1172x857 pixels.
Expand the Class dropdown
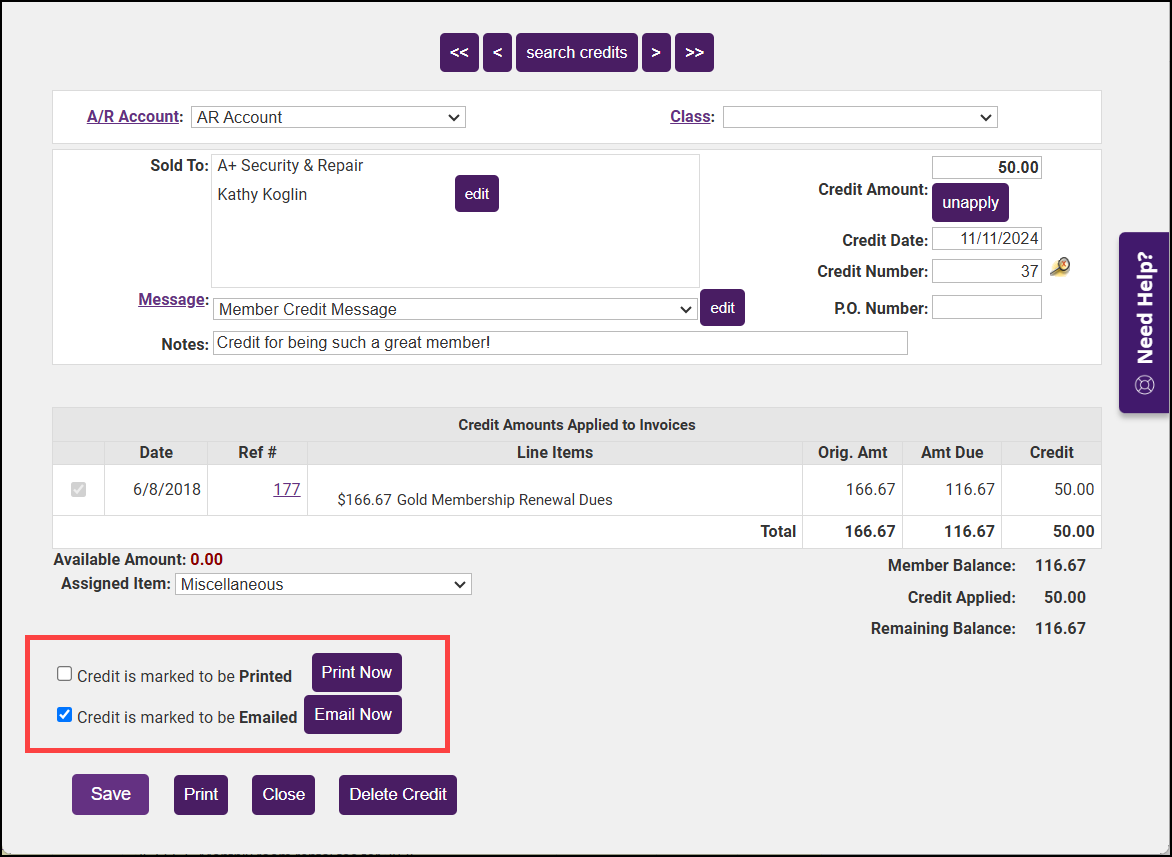[859, 117]
